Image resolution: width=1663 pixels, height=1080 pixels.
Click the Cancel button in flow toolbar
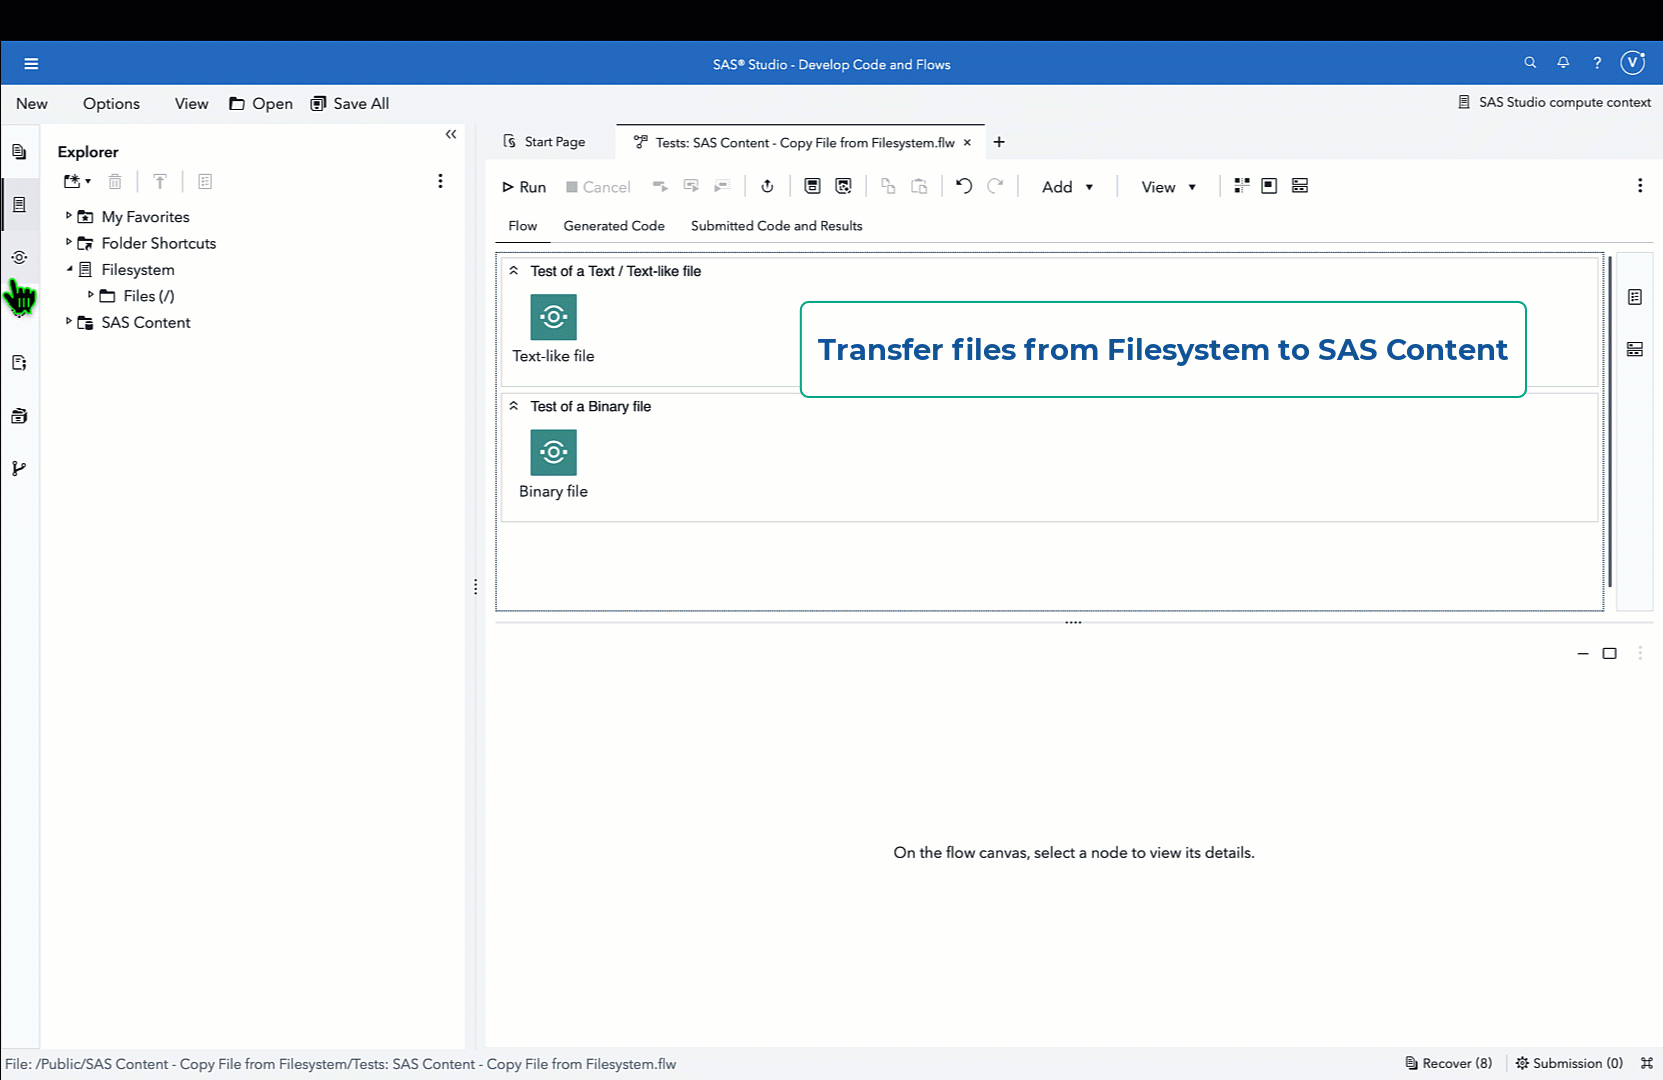598,187
